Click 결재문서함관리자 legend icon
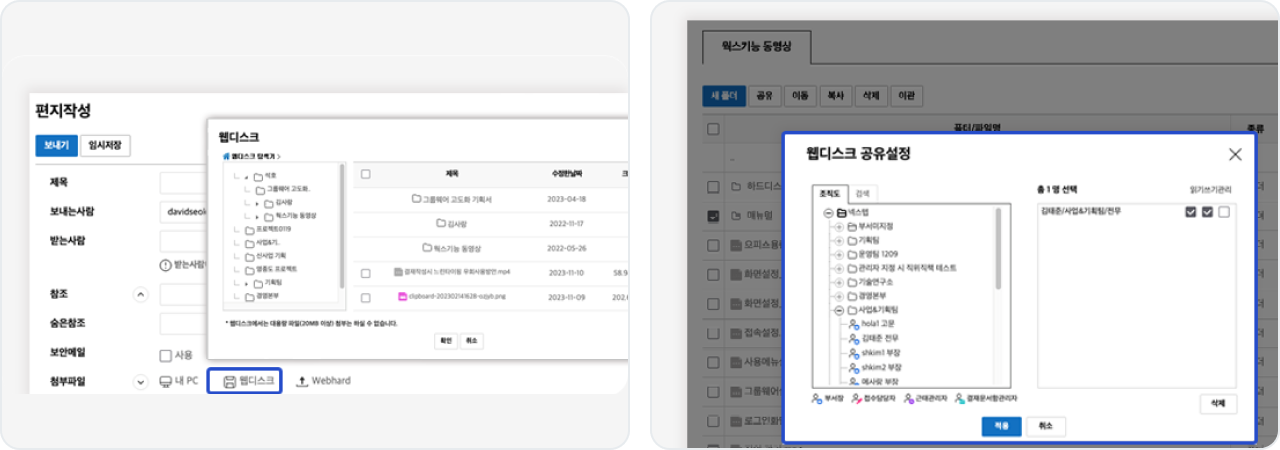The image size is (1280, 450). pos(960,397)
